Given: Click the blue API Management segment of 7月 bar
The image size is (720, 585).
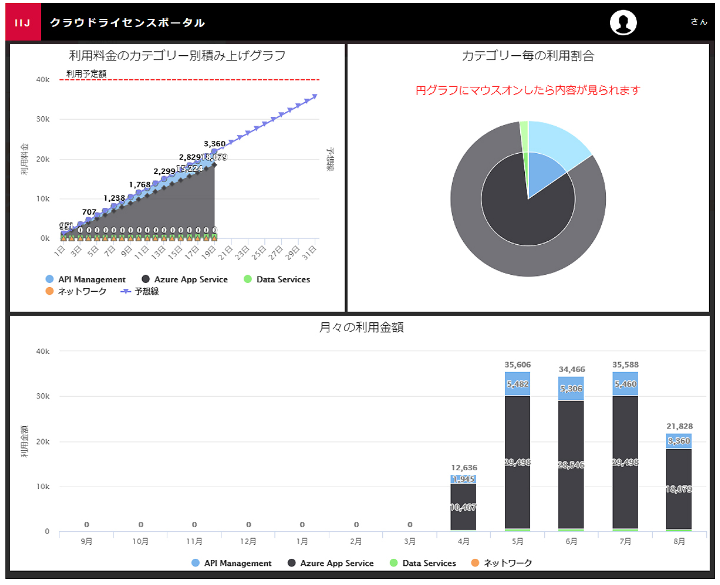Looking at the screenshot, I should [625, 383].
